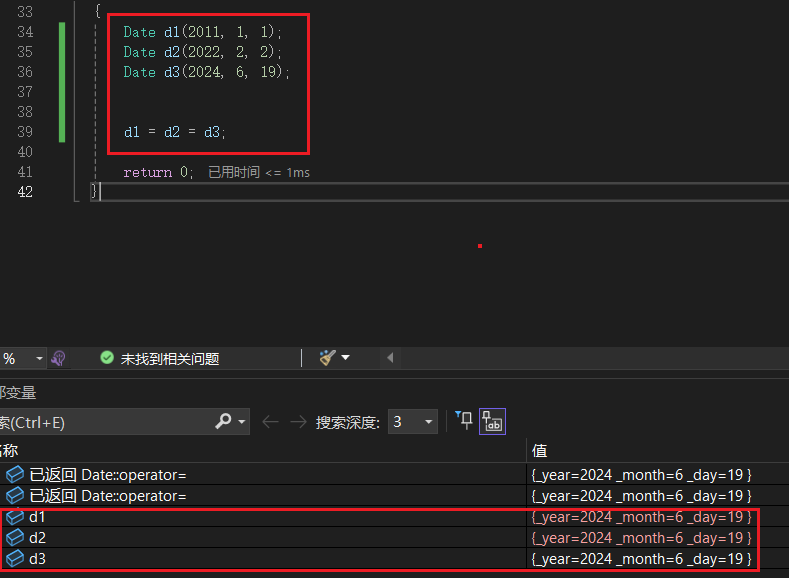Open the zoom percentage dropdown arrow
789x578 pixels.
[x=39, y=359]
